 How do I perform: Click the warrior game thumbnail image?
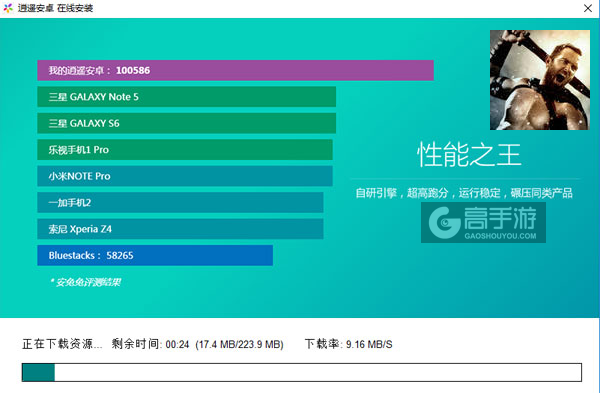[x=540, y=80]
